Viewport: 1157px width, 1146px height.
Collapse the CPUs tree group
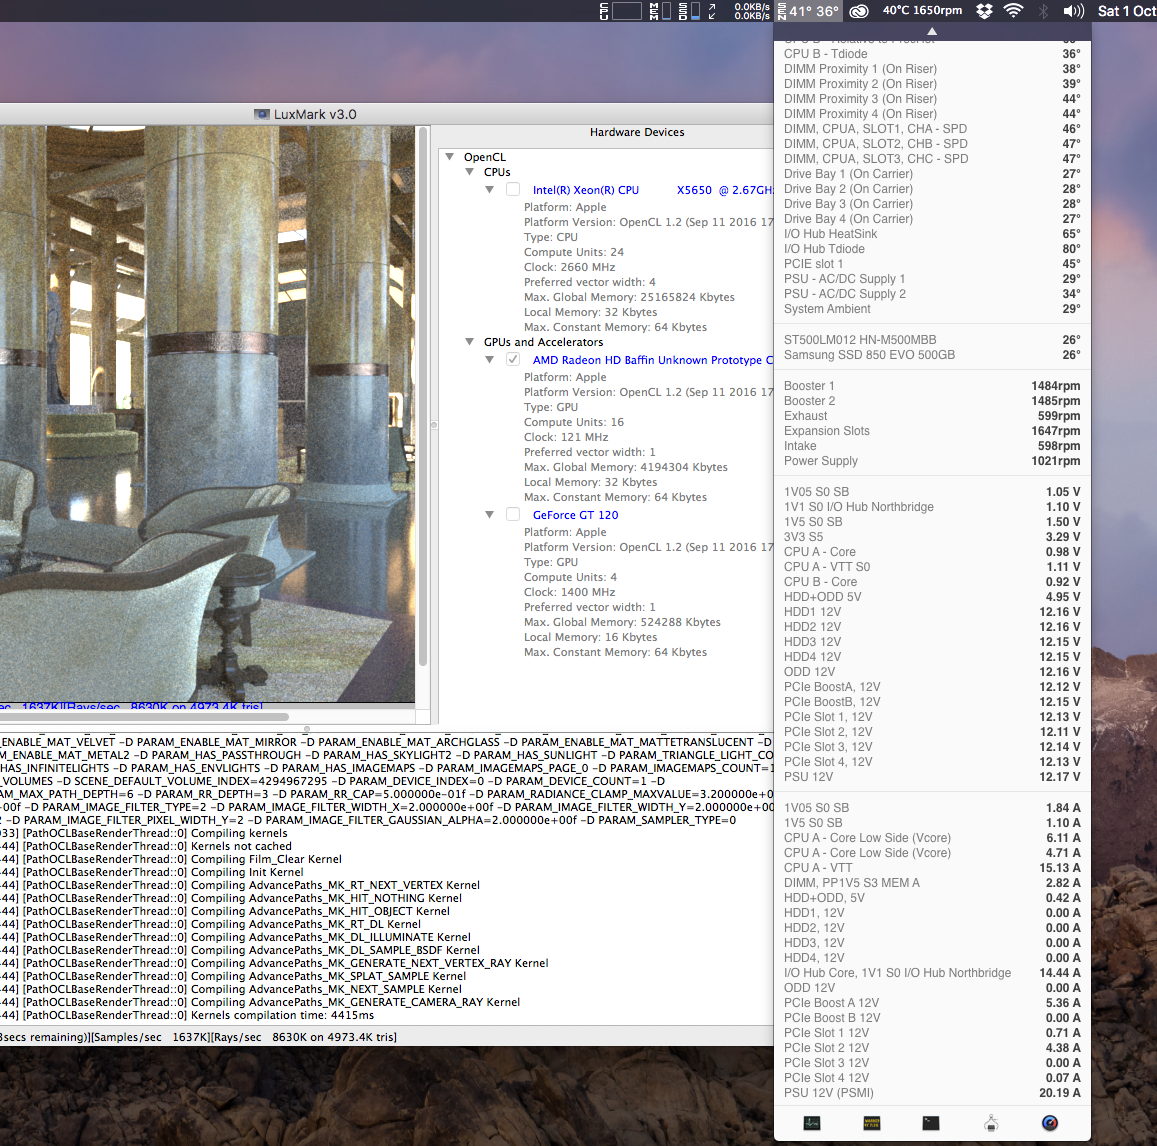click(x=469, y=171)
